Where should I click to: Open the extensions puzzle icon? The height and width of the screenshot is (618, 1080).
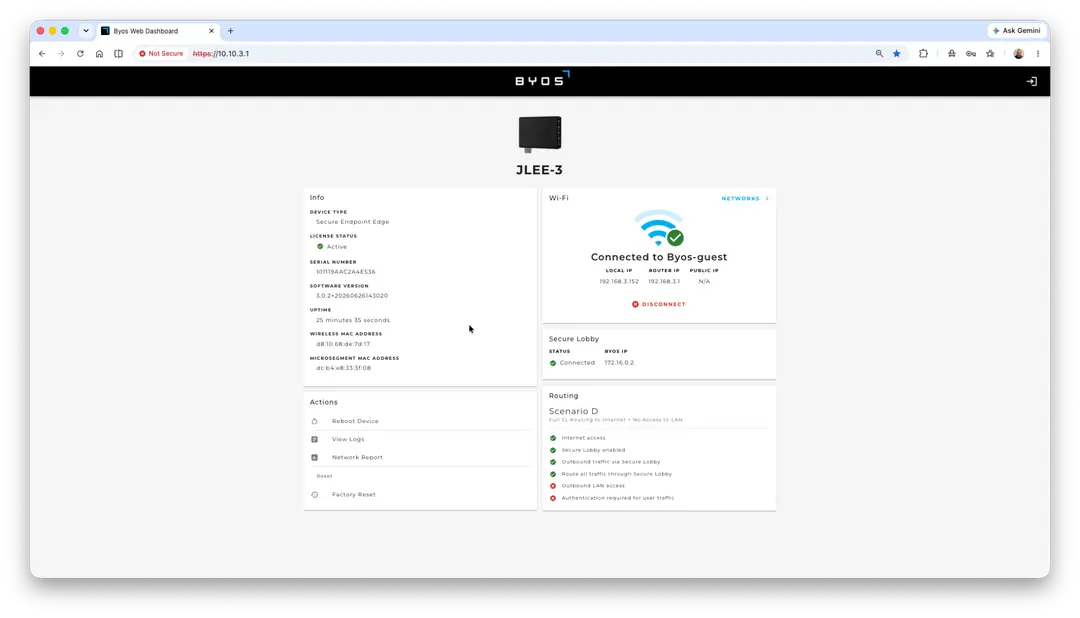(x=924, y=54)
